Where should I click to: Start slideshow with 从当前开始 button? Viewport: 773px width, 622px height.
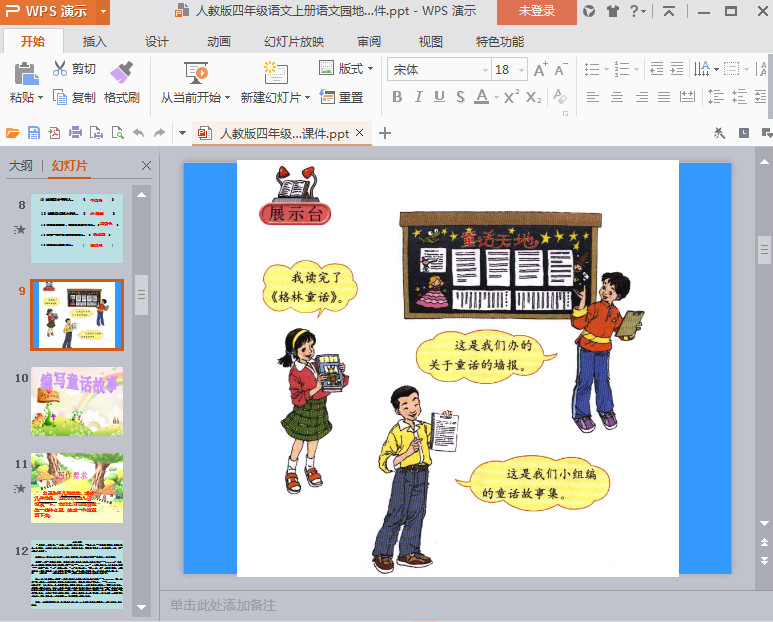[195, 74]
